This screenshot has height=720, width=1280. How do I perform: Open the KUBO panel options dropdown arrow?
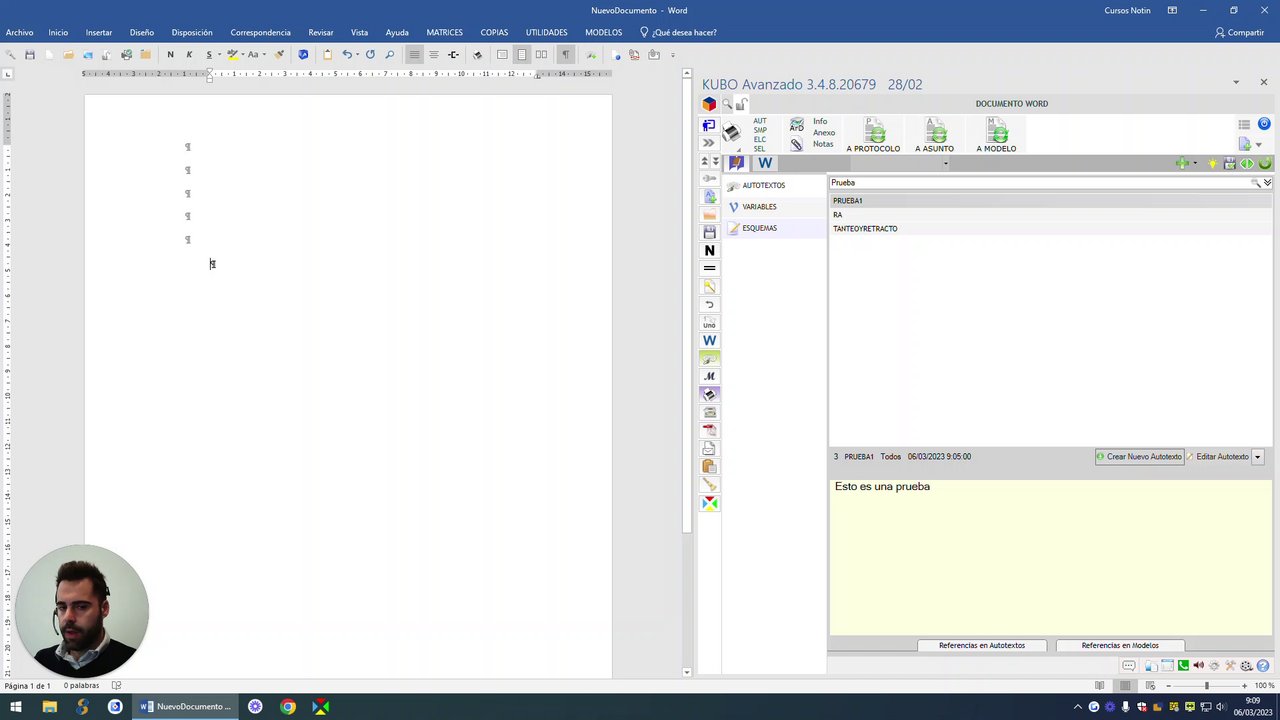[1236, 82]
